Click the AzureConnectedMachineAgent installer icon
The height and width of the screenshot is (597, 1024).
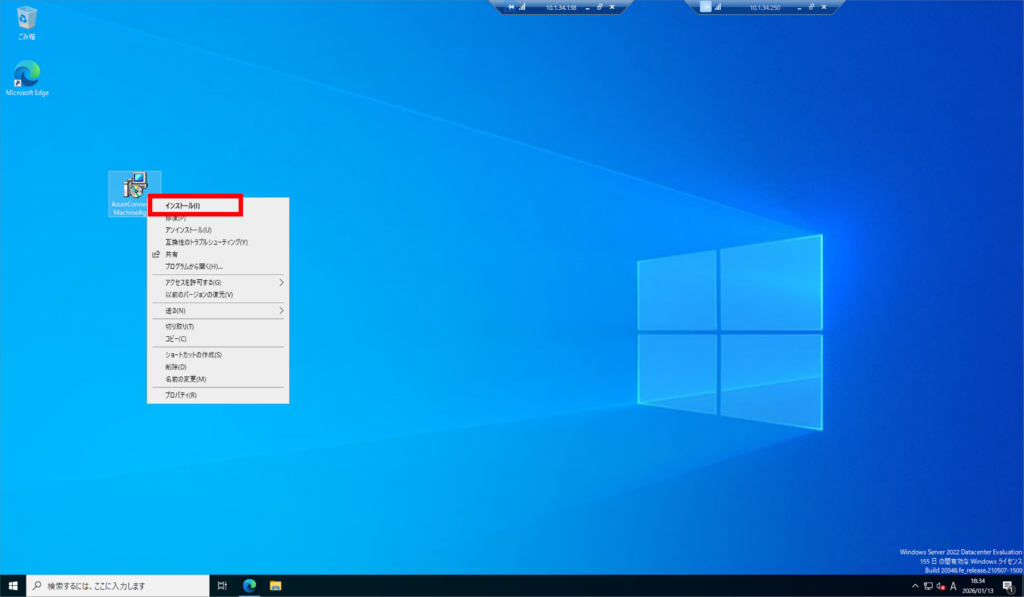point(133,186)
